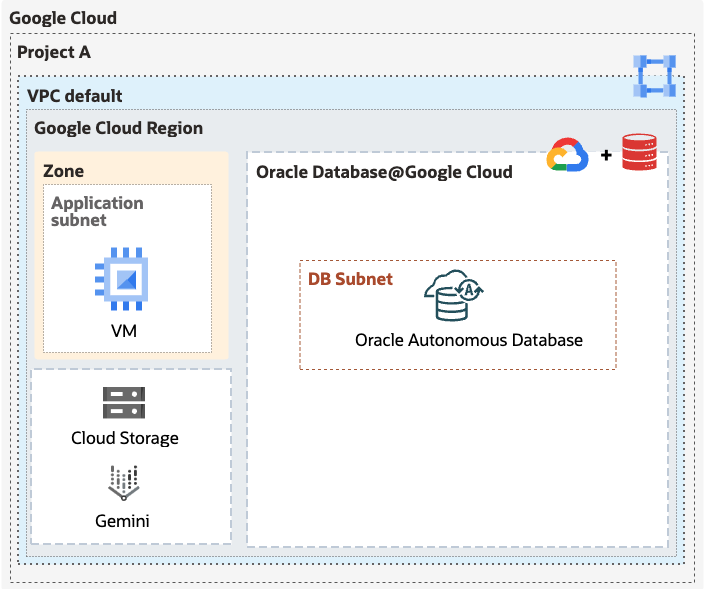Click the Cloud Storage server icon
This screenshot has height=589, width=704.
[124, 403]
